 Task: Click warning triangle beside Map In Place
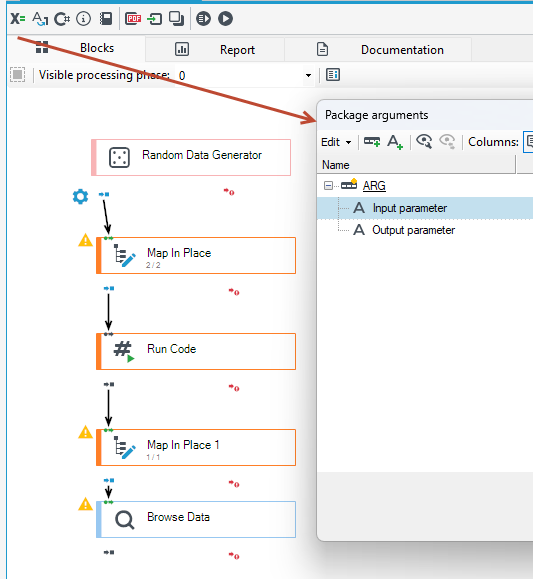coord(85,240)
